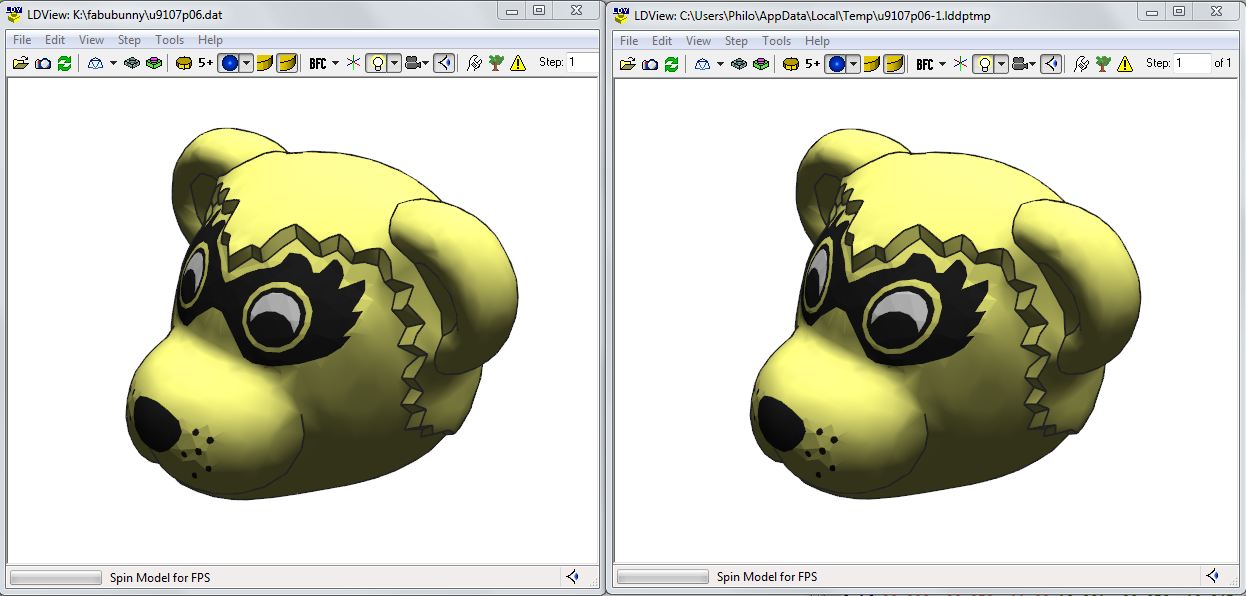
Task: Toggle seams icon in right window toolbar
Action: pos(739,64)
